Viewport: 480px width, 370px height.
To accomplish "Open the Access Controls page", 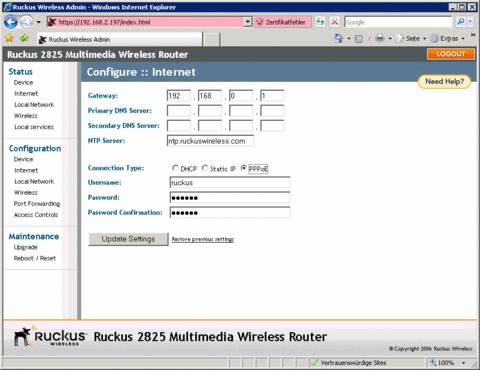I will click(x=36, y=215).
